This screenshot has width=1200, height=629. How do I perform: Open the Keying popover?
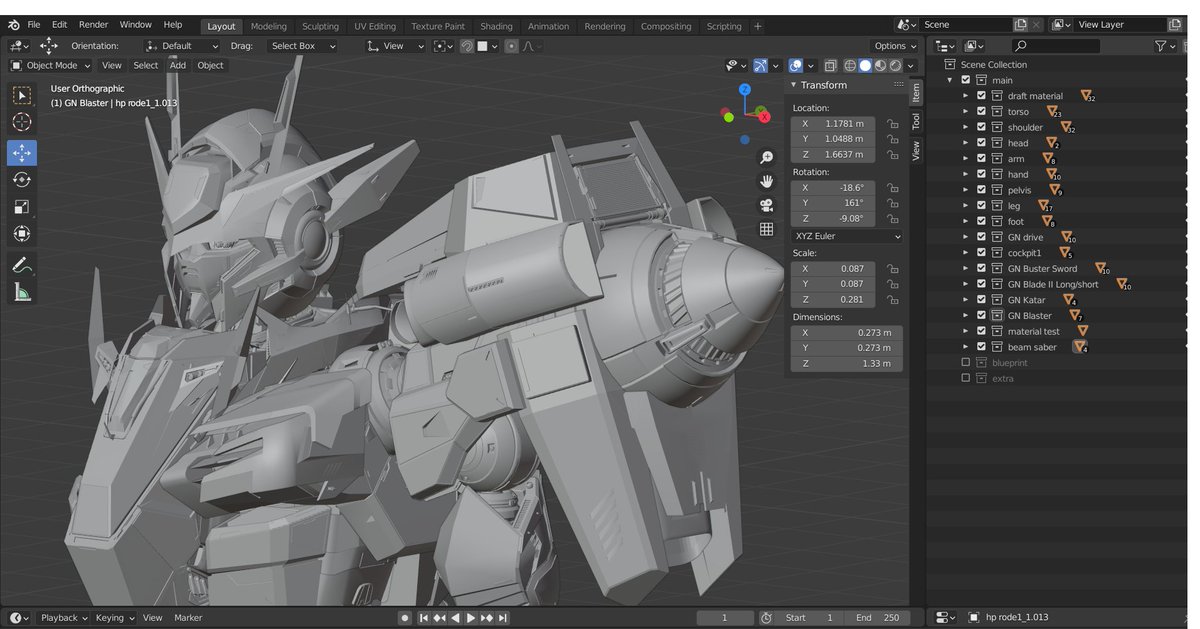click(113, 618)
